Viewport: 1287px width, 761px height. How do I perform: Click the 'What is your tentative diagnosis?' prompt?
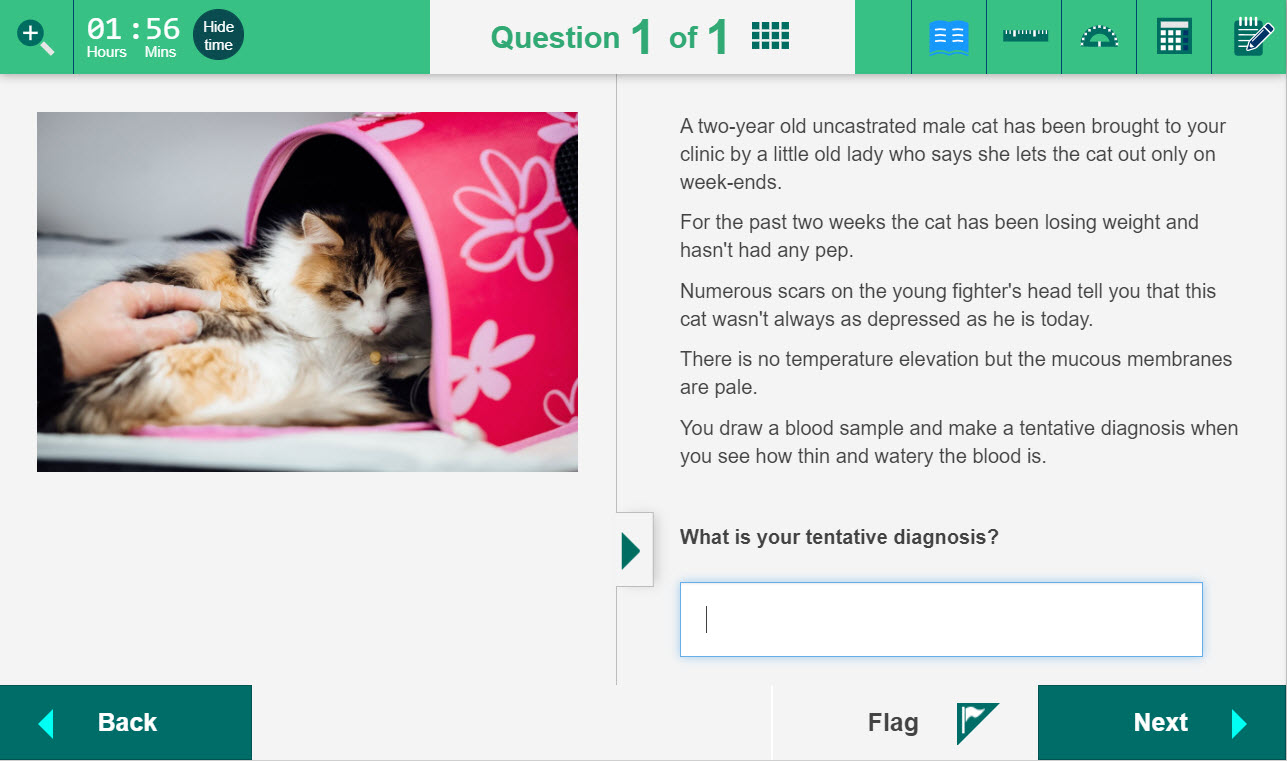pos(839,537)
